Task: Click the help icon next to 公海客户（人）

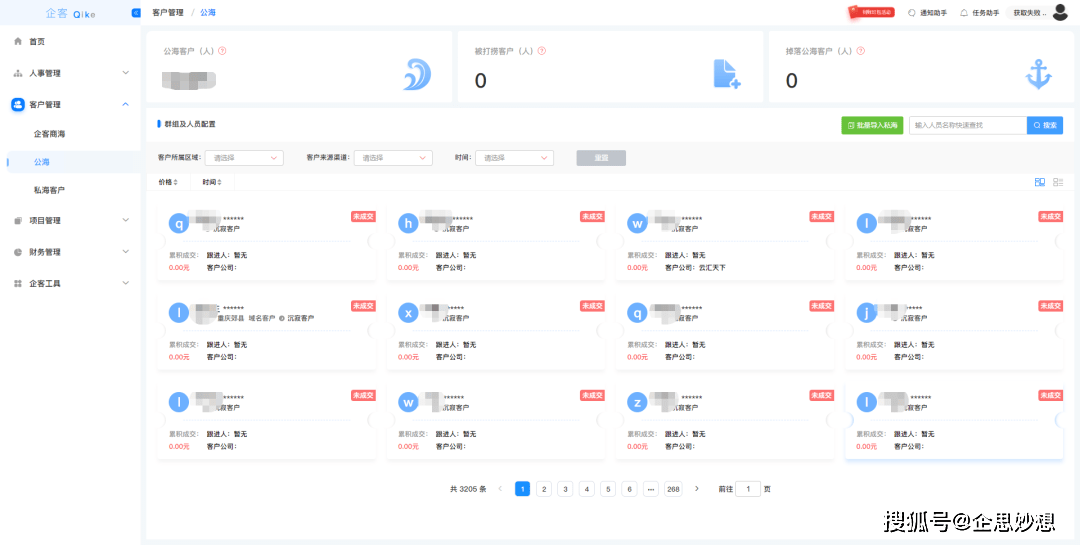Action: coord(222,51)
